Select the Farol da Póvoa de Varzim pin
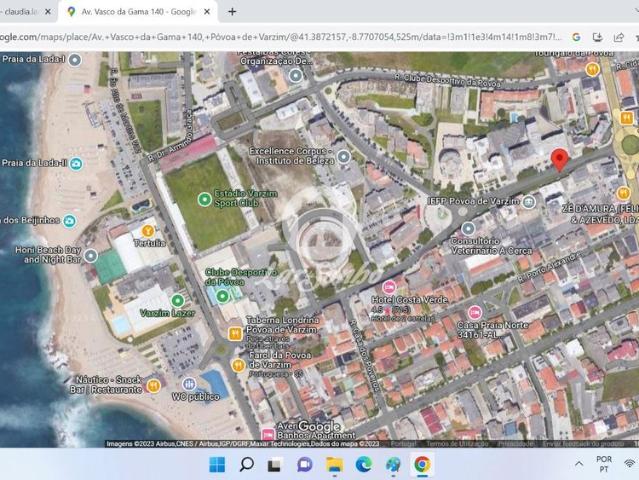 (x=238, y=365)
